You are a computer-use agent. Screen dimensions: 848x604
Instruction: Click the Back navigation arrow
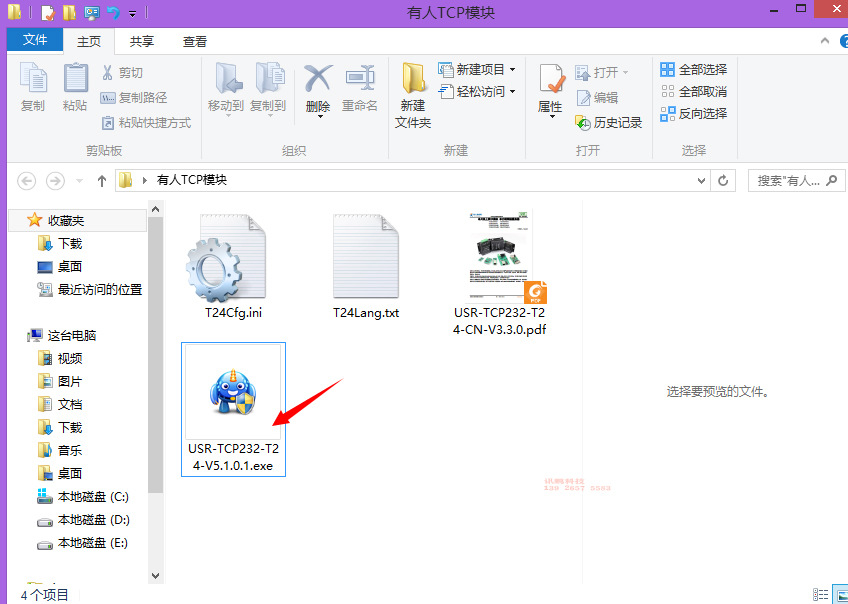point(26,181)
